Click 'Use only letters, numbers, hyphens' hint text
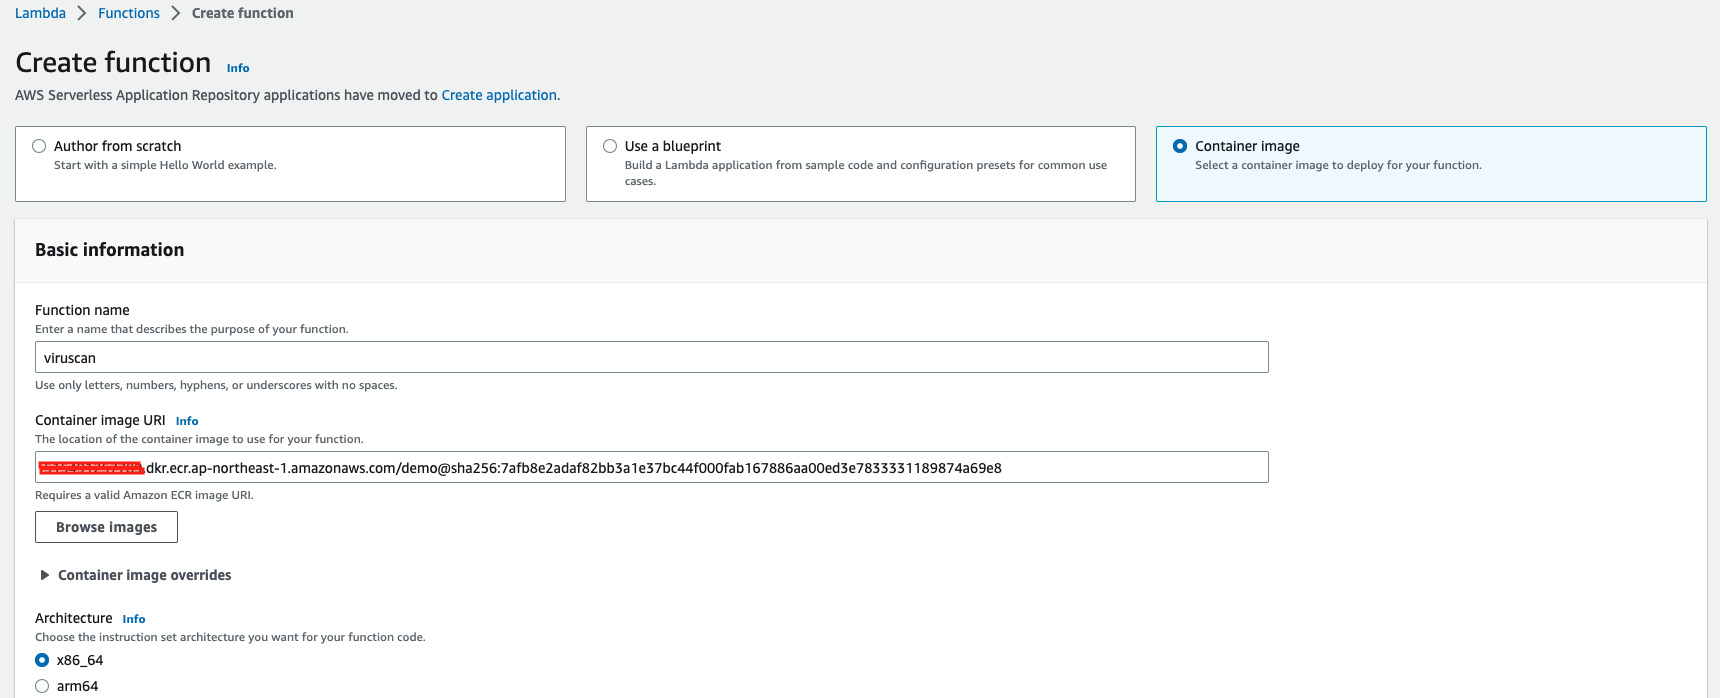 pyautogui.click(x=216, y=385)
